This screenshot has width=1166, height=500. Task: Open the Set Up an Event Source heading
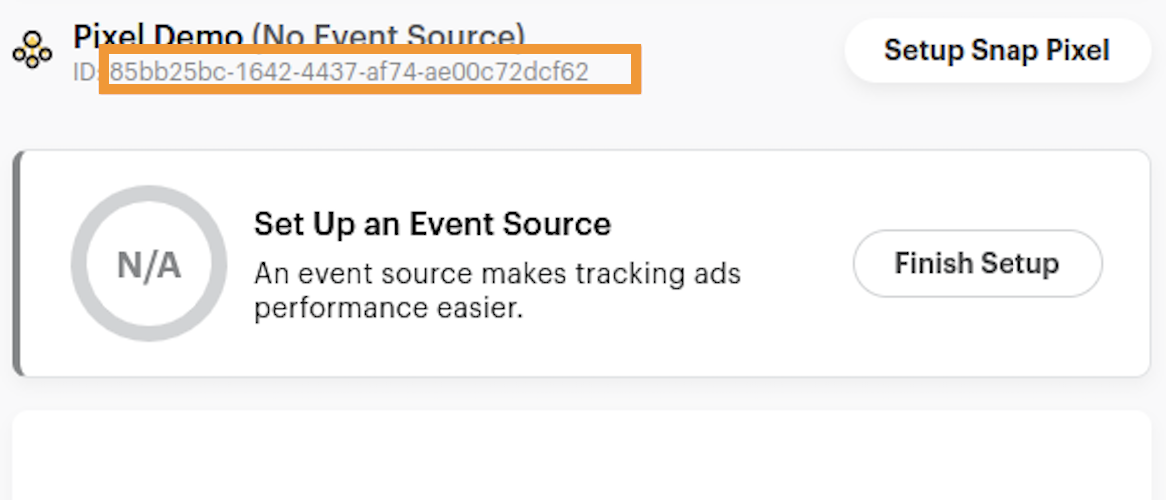(432, 223)
